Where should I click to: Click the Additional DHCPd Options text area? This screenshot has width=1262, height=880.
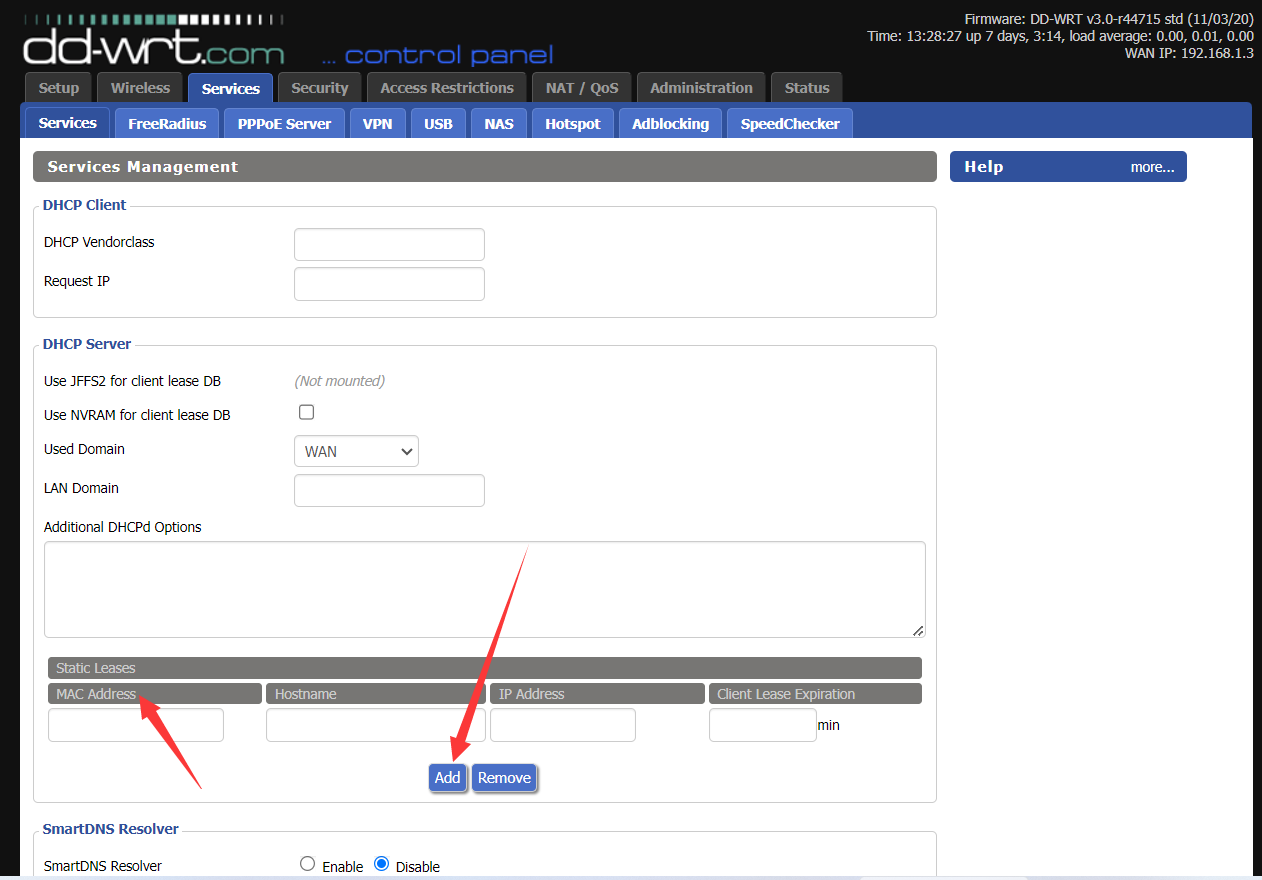pyautogui.click(x=484, y=589)
